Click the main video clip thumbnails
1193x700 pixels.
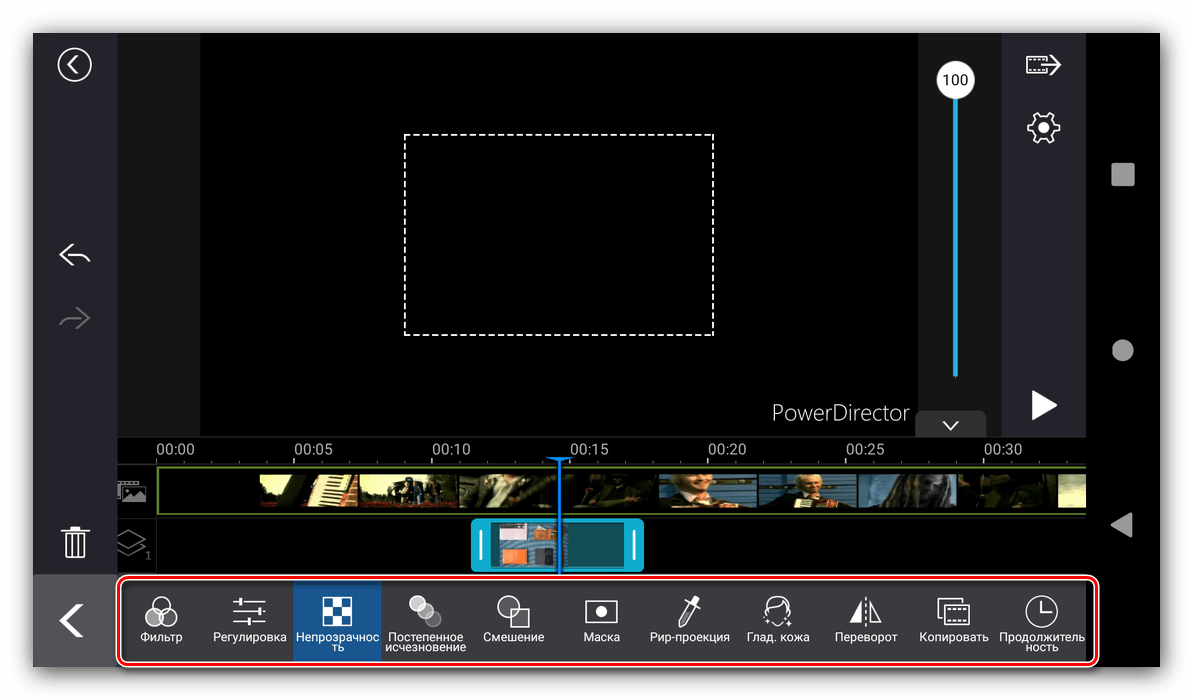click(622, 491)
